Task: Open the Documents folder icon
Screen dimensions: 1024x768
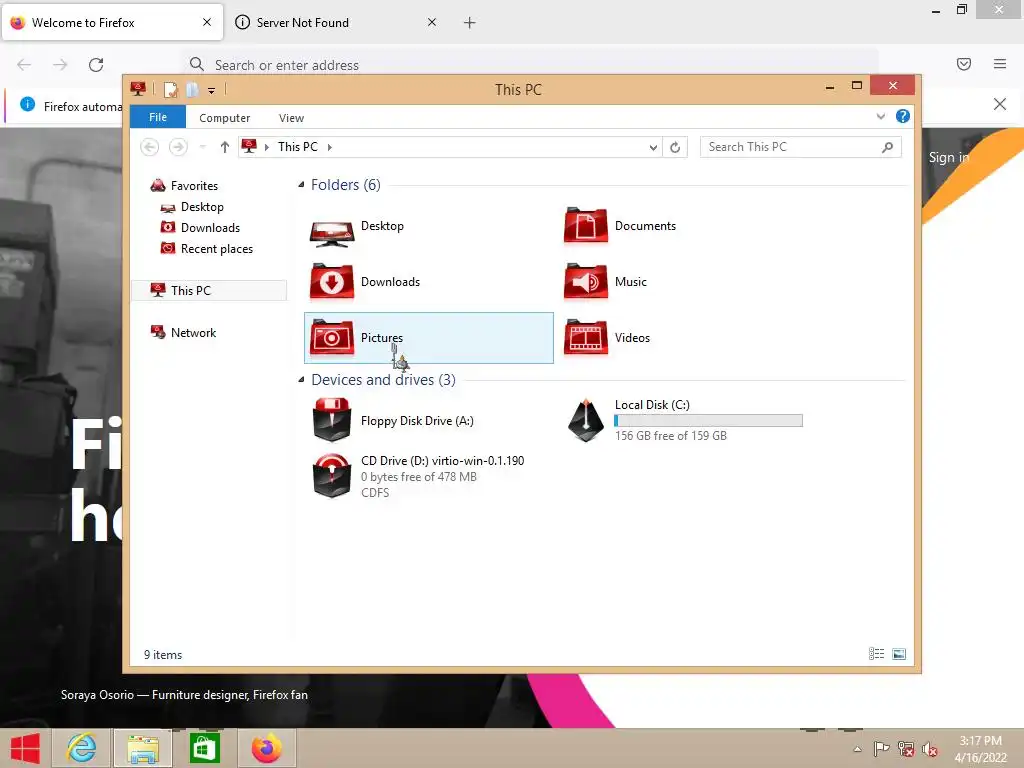Action: coord(586,226)
